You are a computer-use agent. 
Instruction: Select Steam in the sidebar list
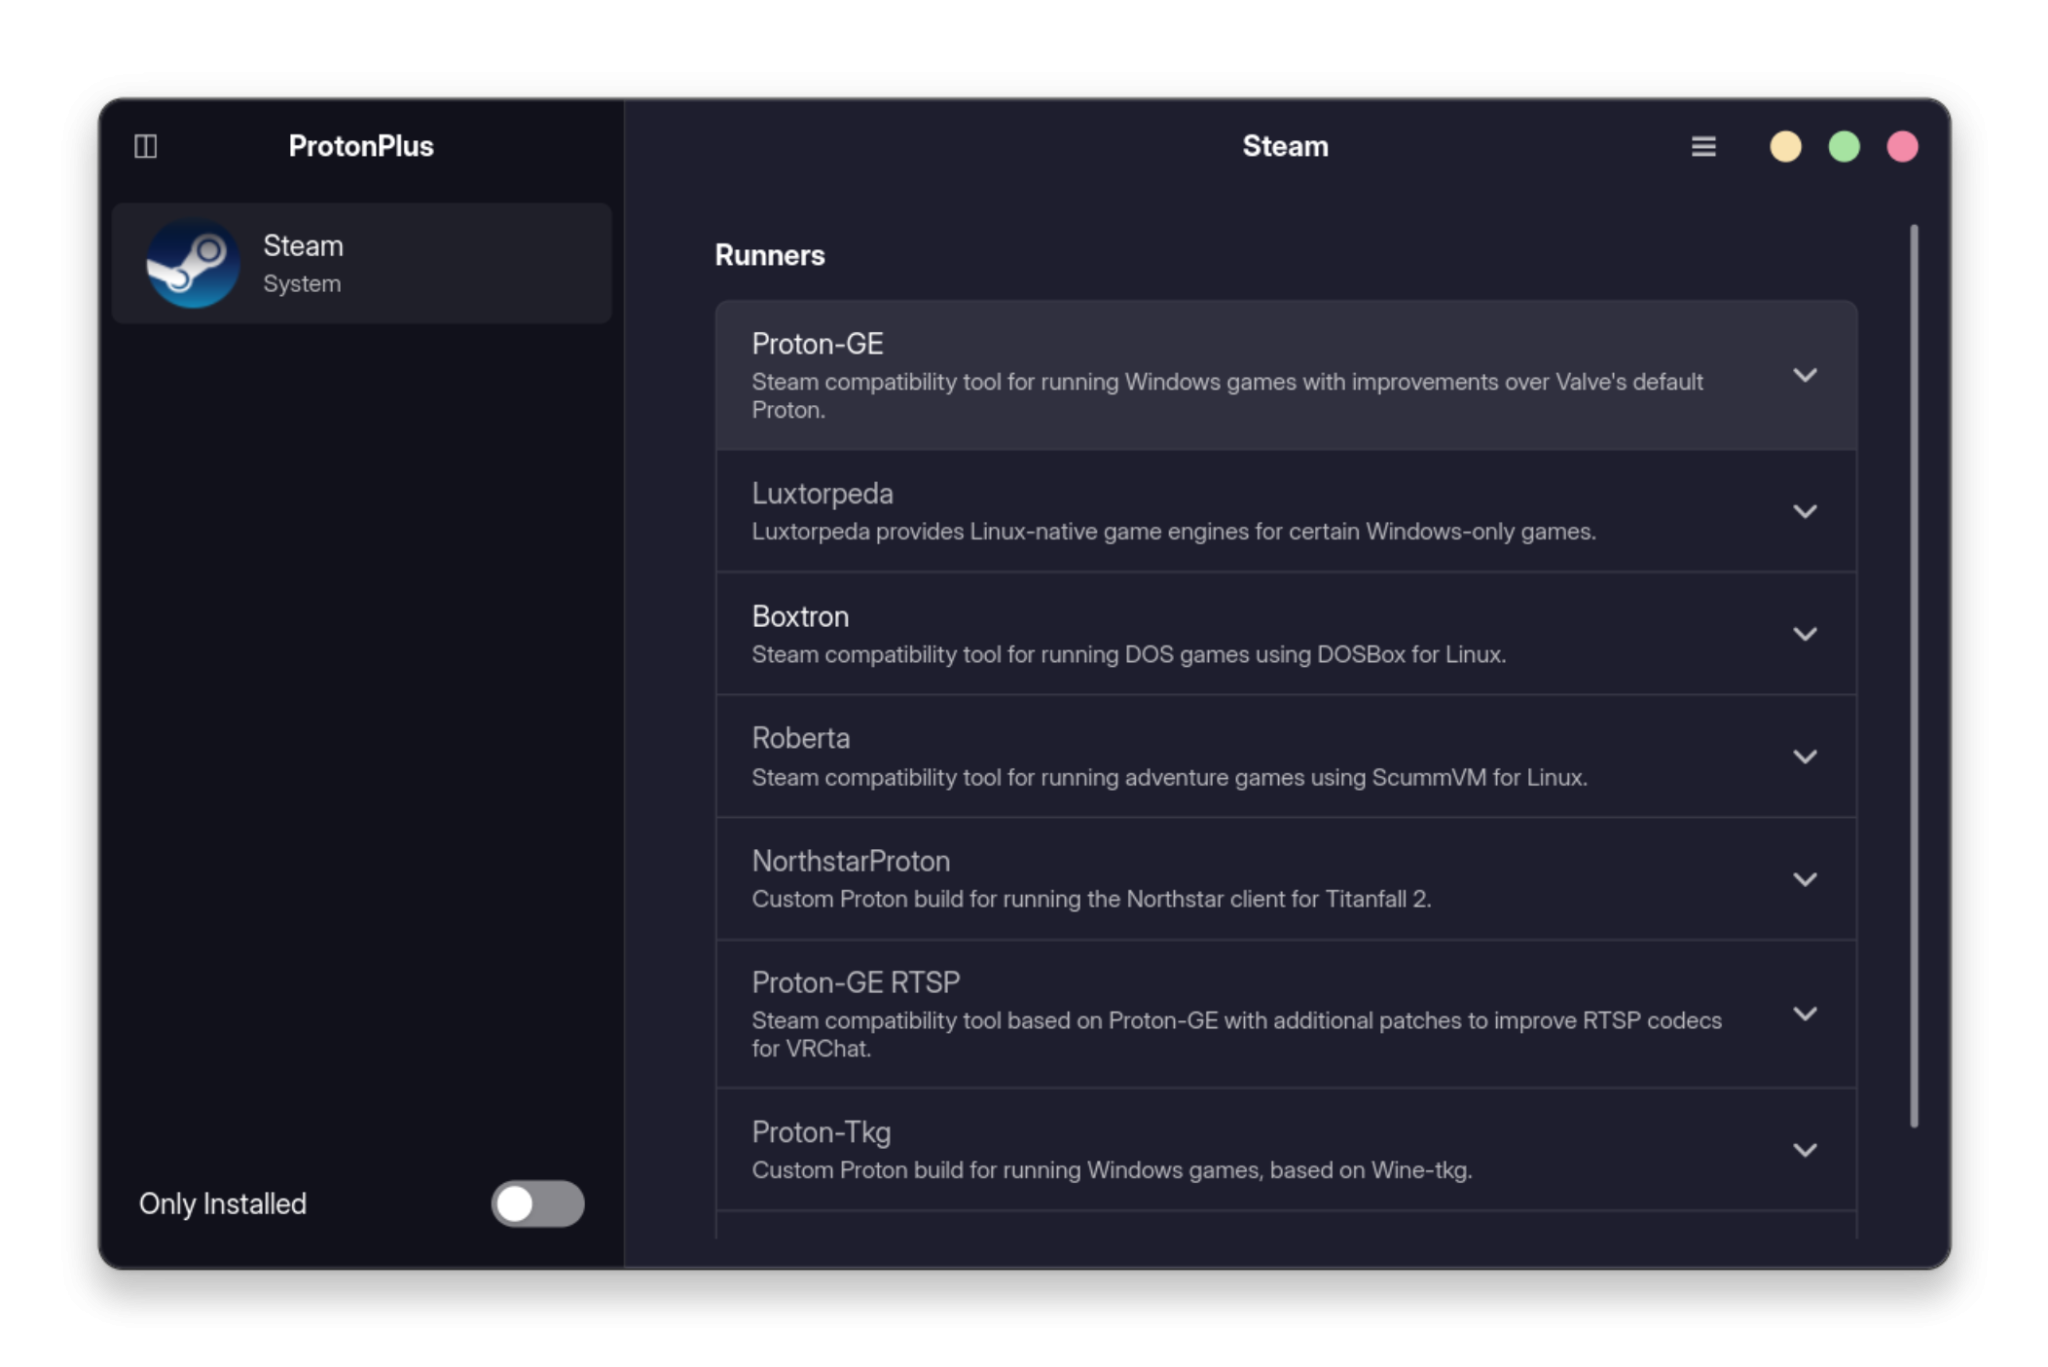pos(360,262)
